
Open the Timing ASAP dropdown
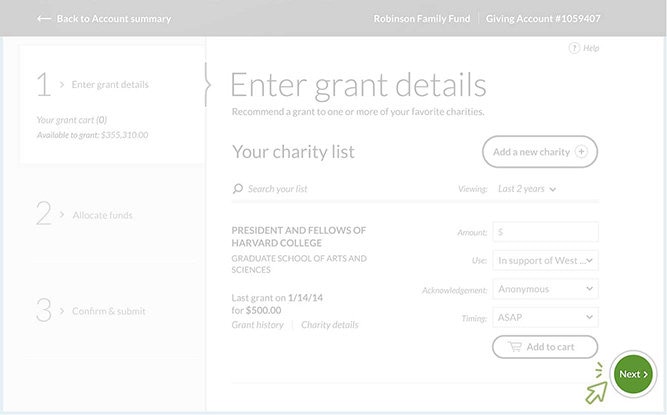click(545, 318)
